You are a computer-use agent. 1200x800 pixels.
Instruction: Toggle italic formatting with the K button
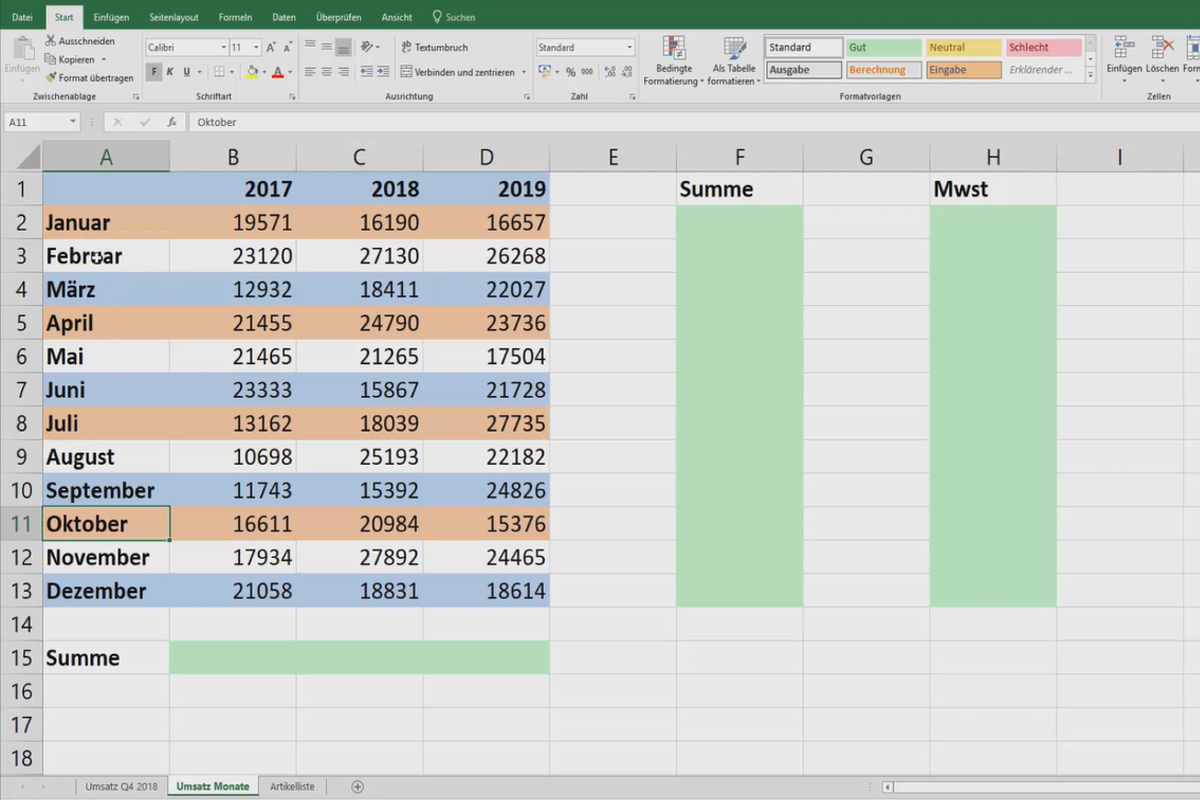click(x=168, y=71)
